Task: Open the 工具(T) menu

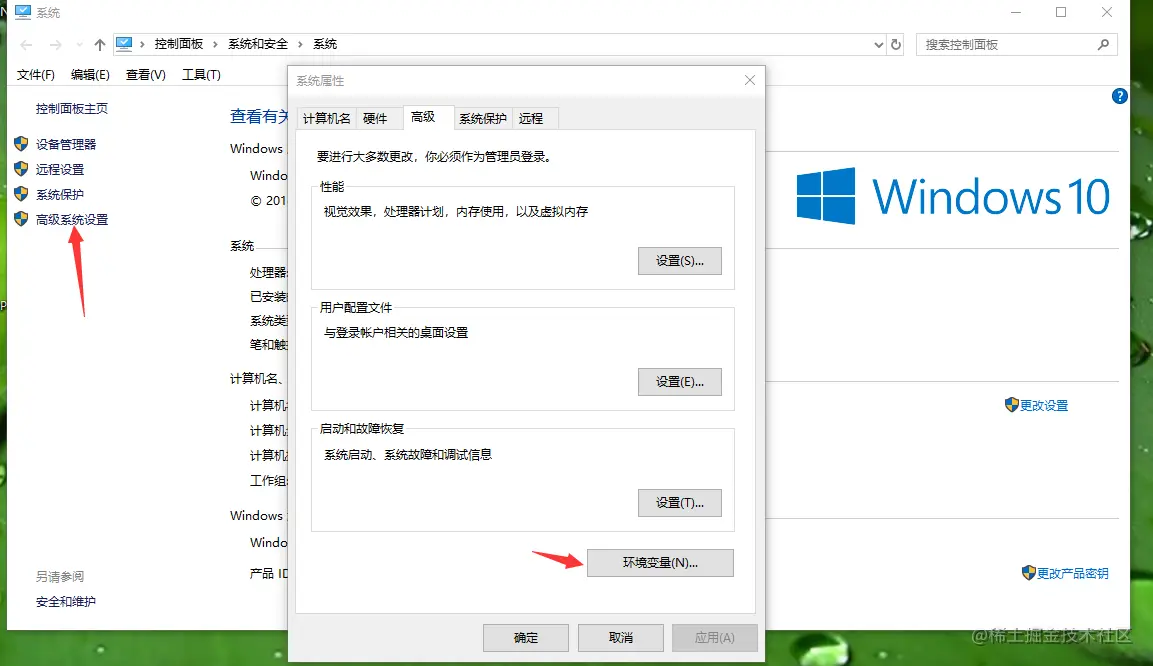Action: (x=201, y=74)
